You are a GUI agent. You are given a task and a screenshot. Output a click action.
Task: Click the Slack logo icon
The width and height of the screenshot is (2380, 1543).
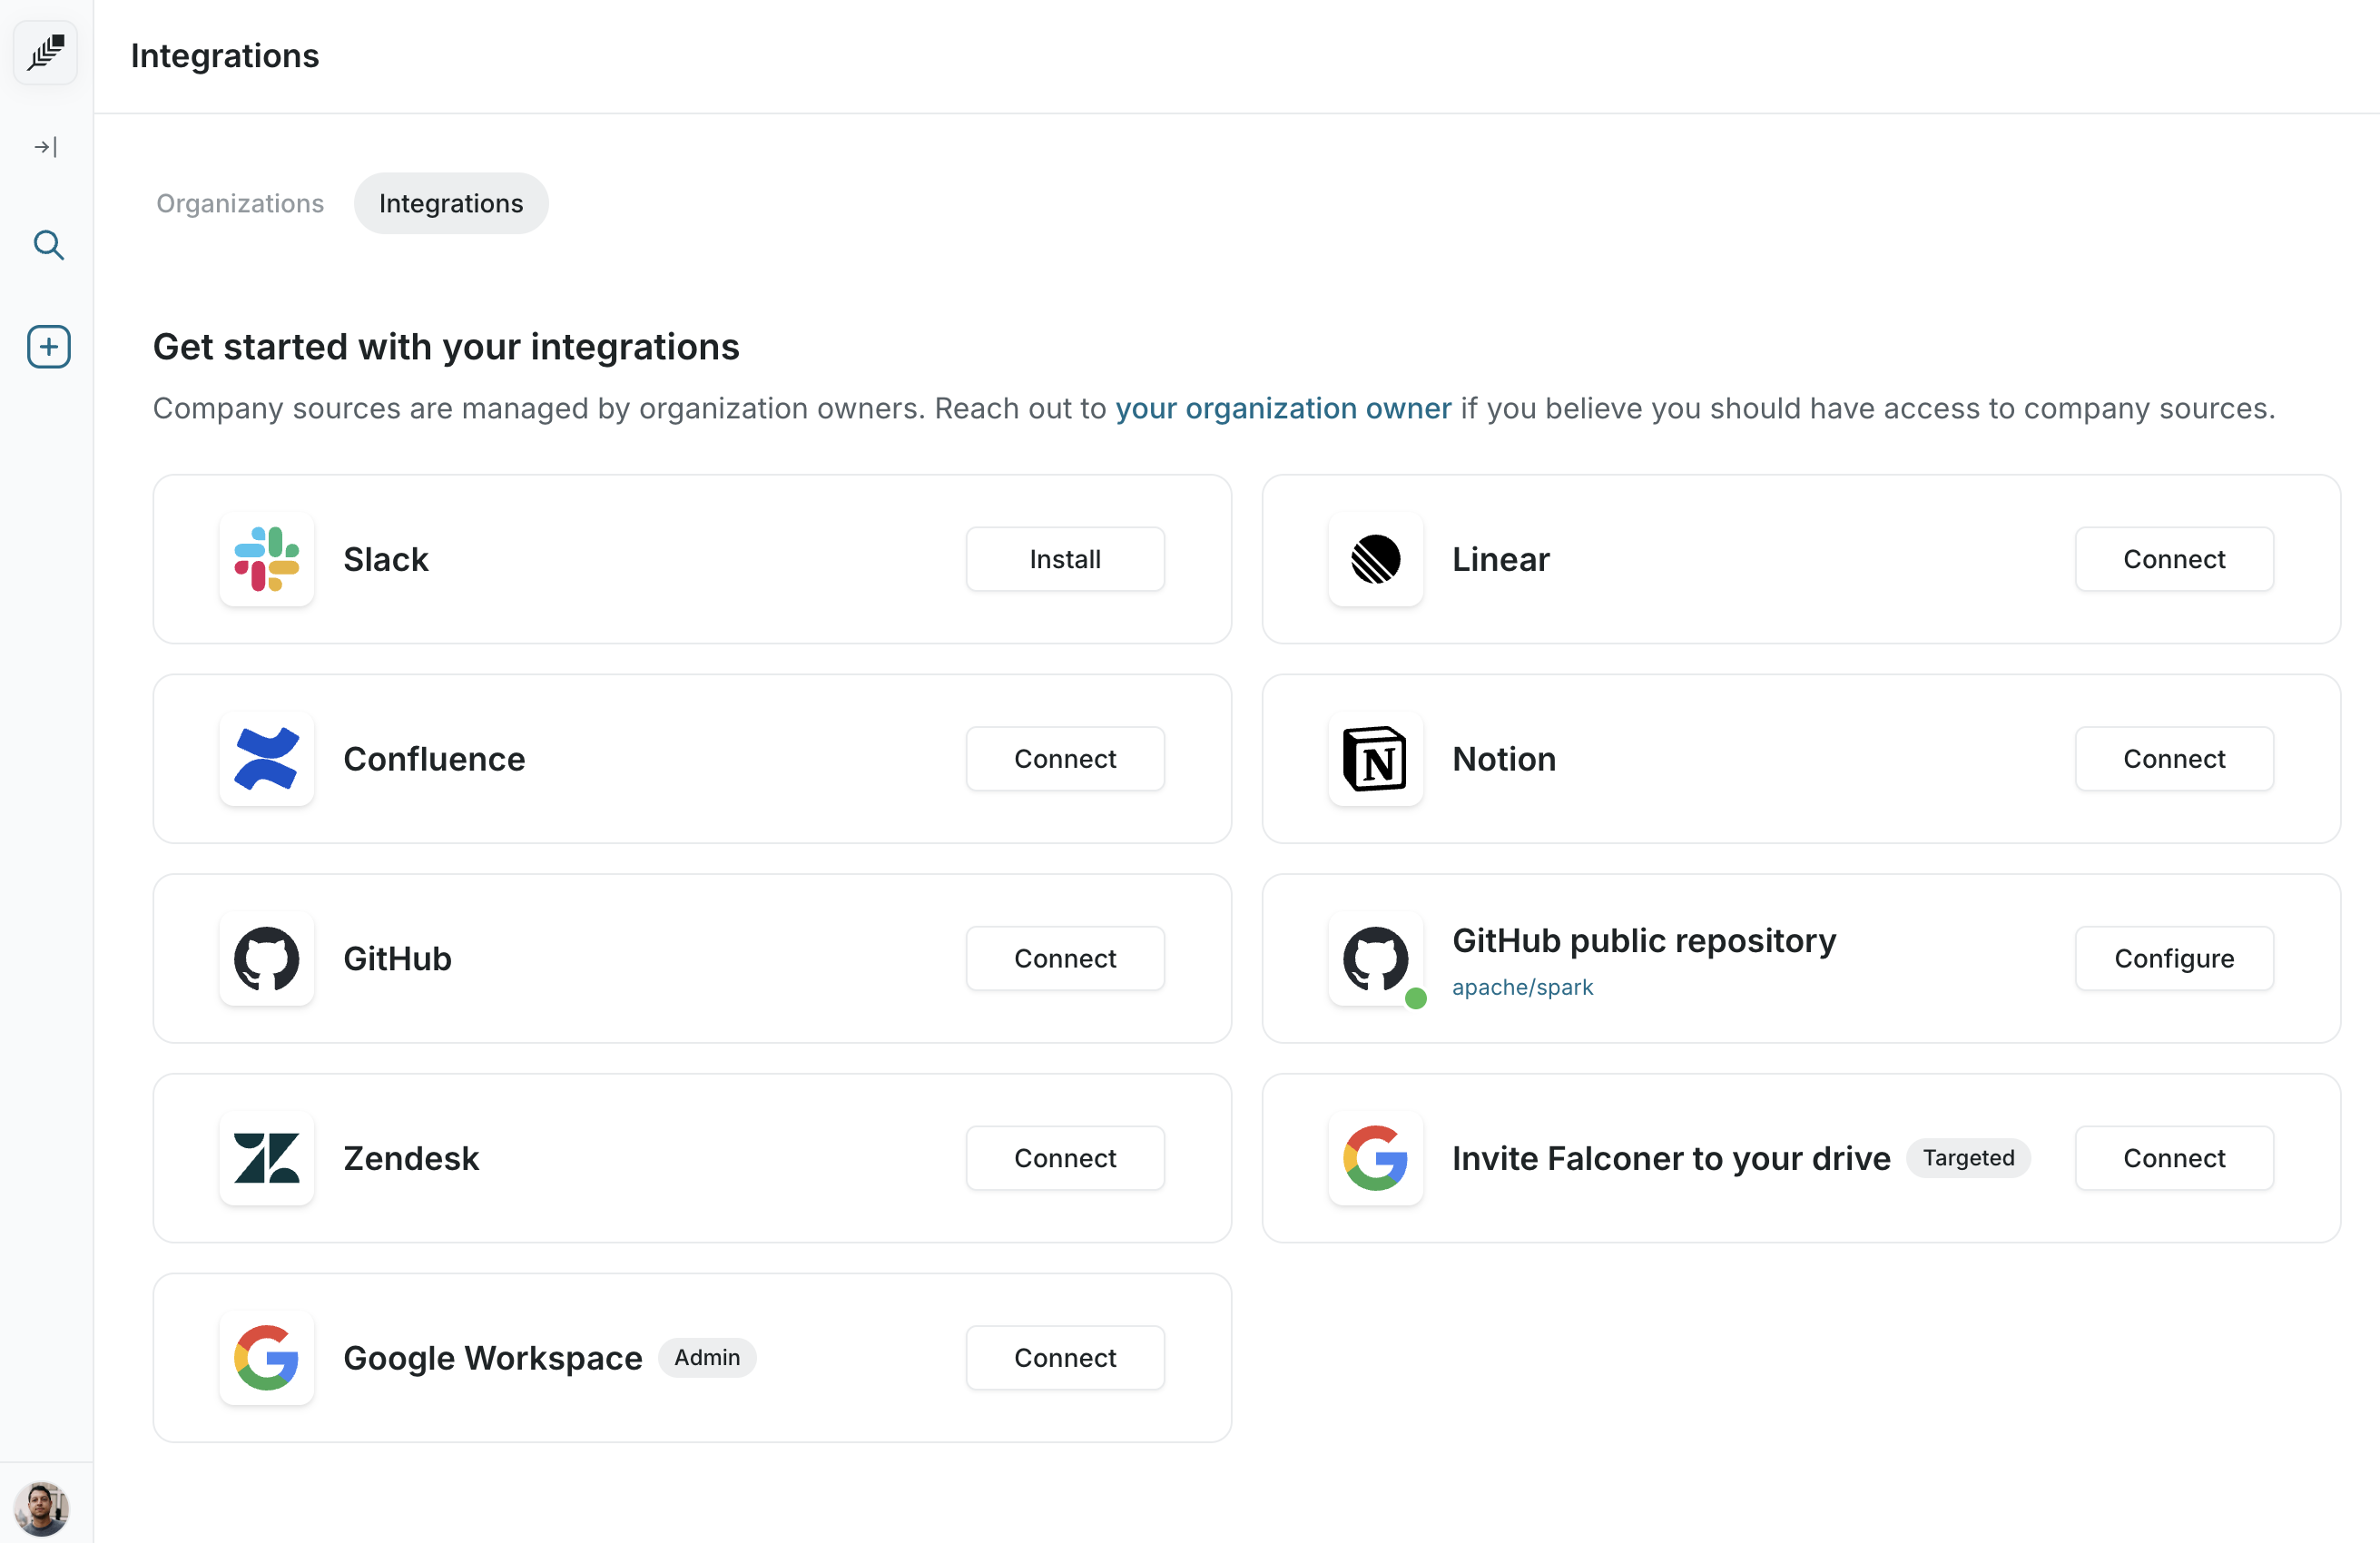pos(266,559)
